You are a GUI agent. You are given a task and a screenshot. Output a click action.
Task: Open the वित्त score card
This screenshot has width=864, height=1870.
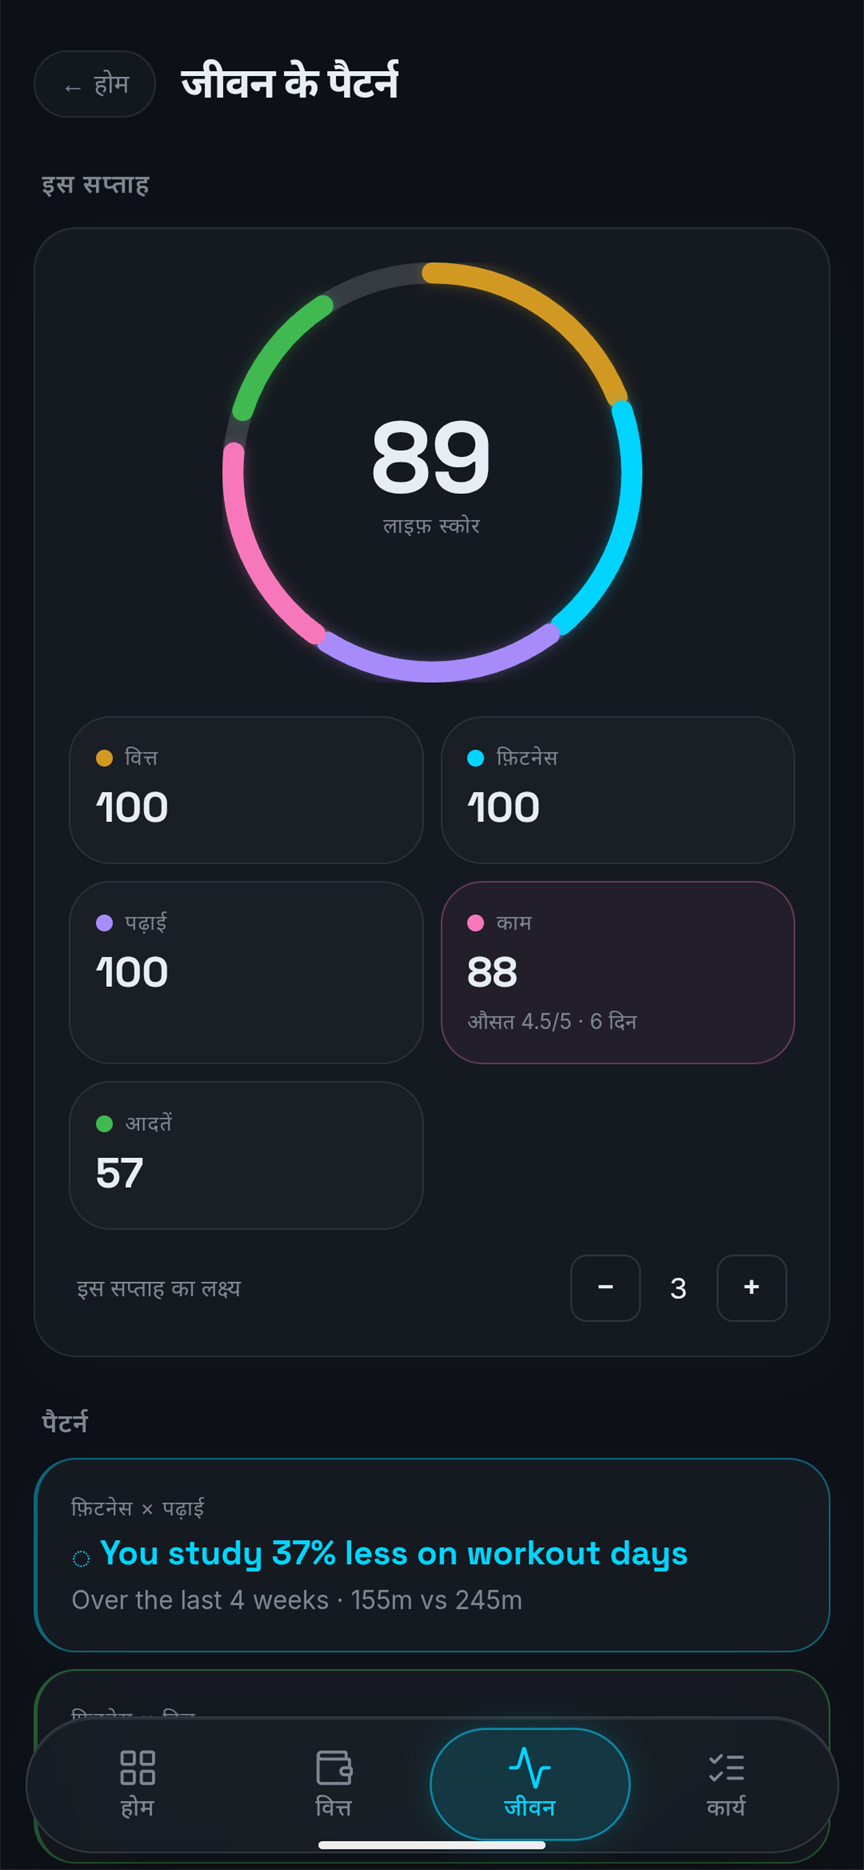pyautogui.click(x=246, y=790)
